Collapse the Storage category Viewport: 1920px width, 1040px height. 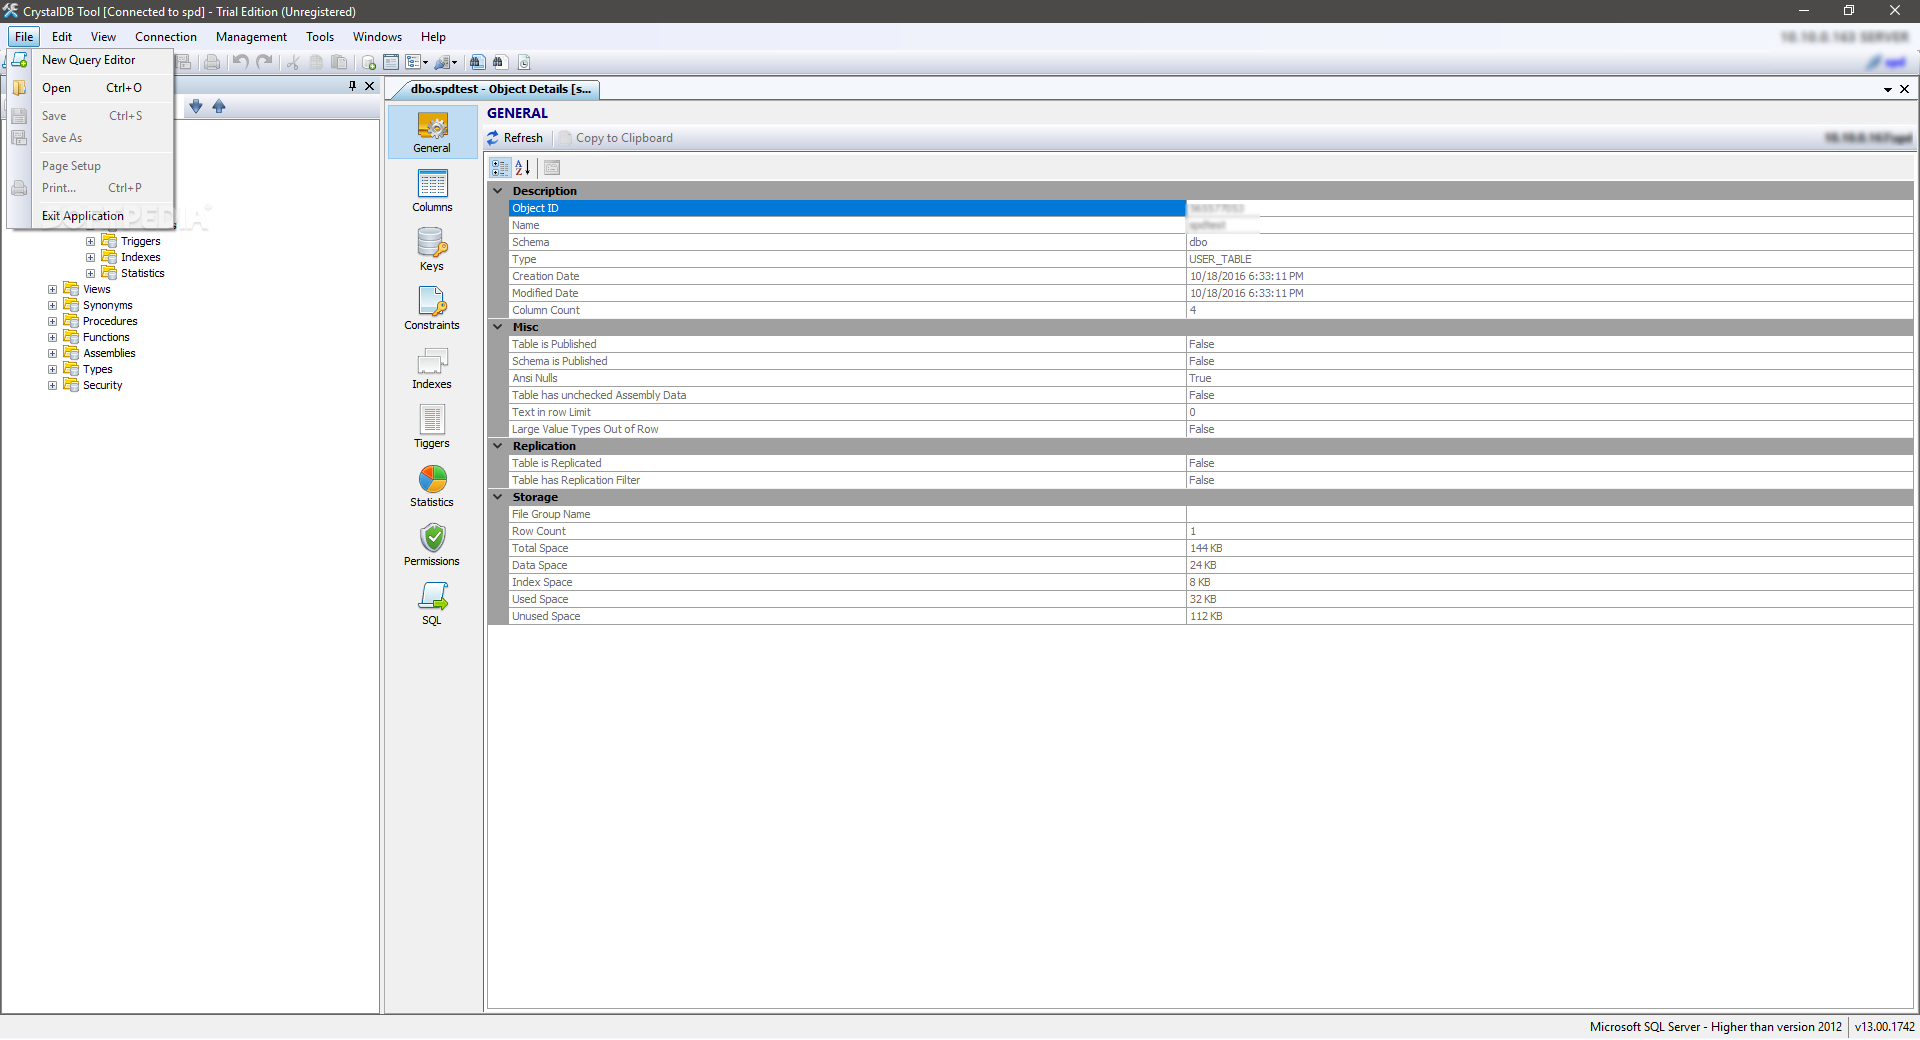point(497,497)
